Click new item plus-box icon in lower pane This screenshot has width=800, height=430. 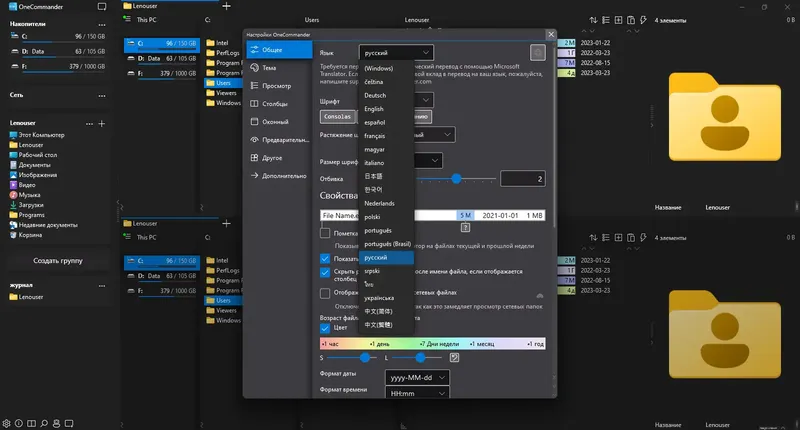(618, 237)
